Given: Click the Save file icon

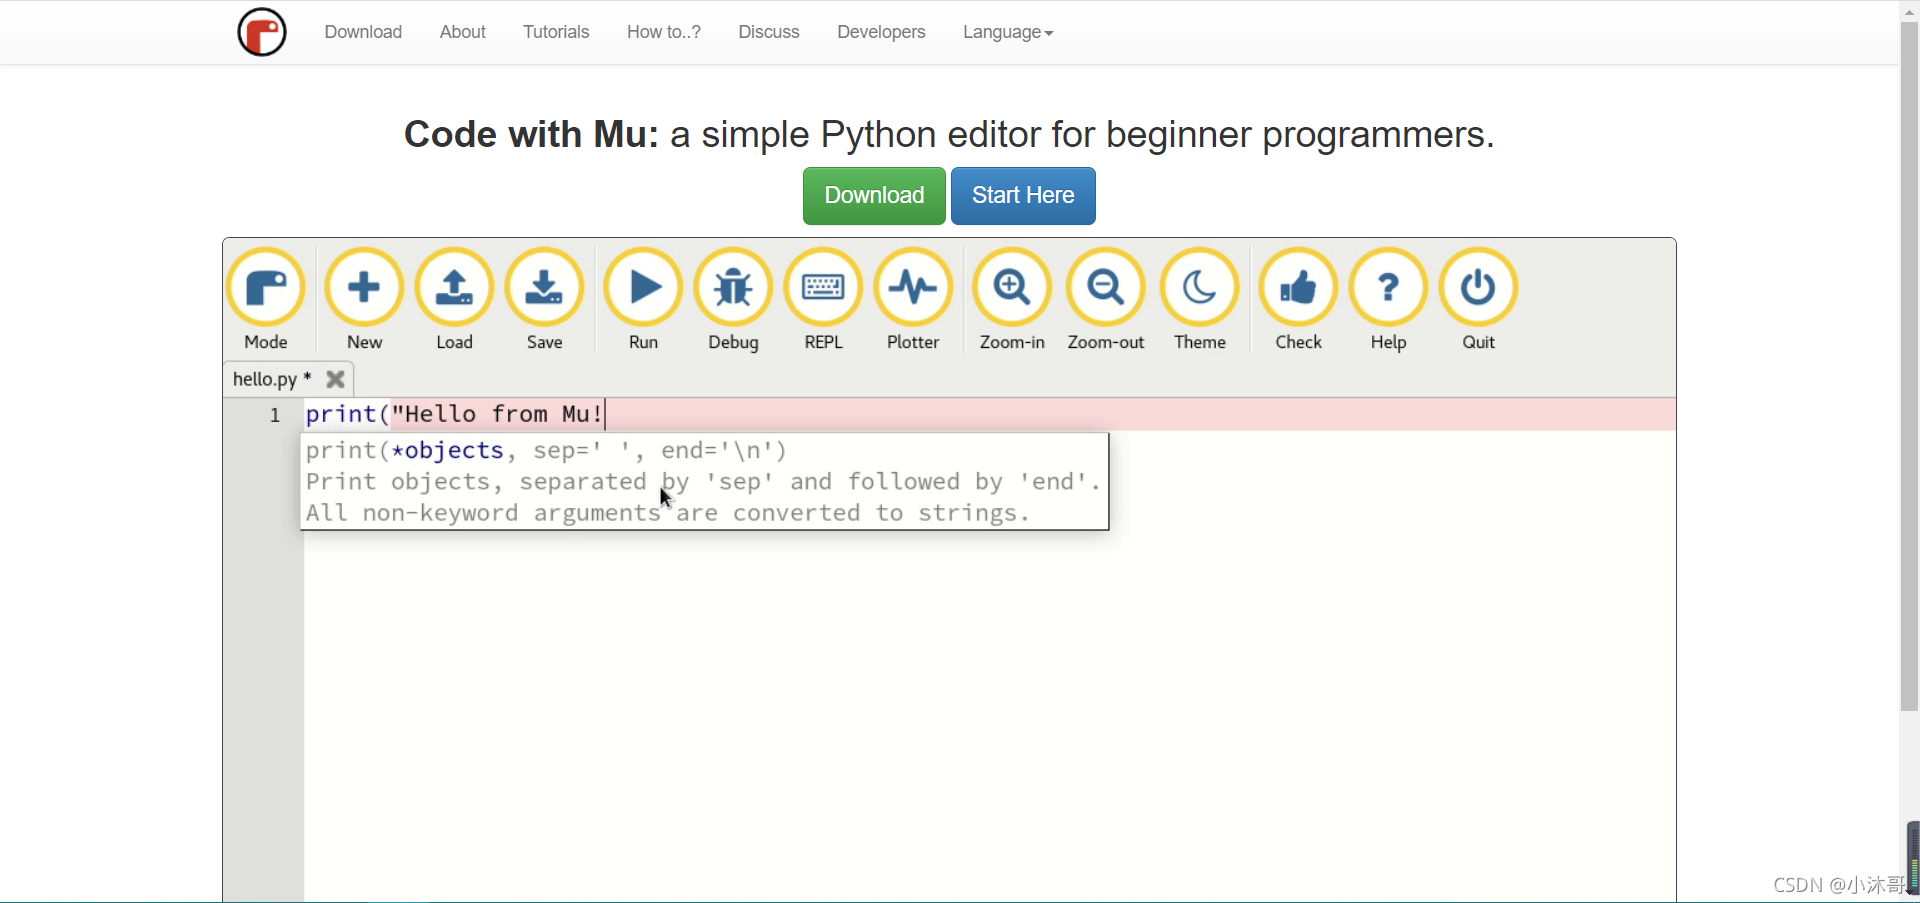Looking at the screenshot, I should [544, 287].
